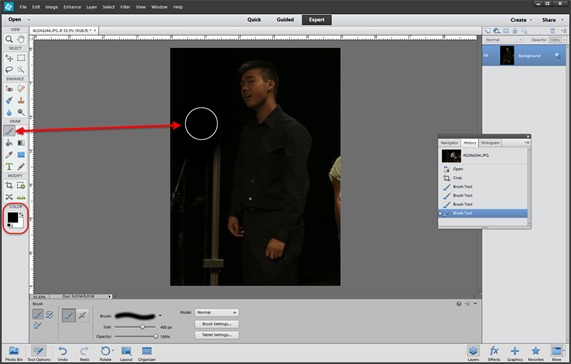
Task: Select the Content-Aware Move tool
Action: [9, 197]
